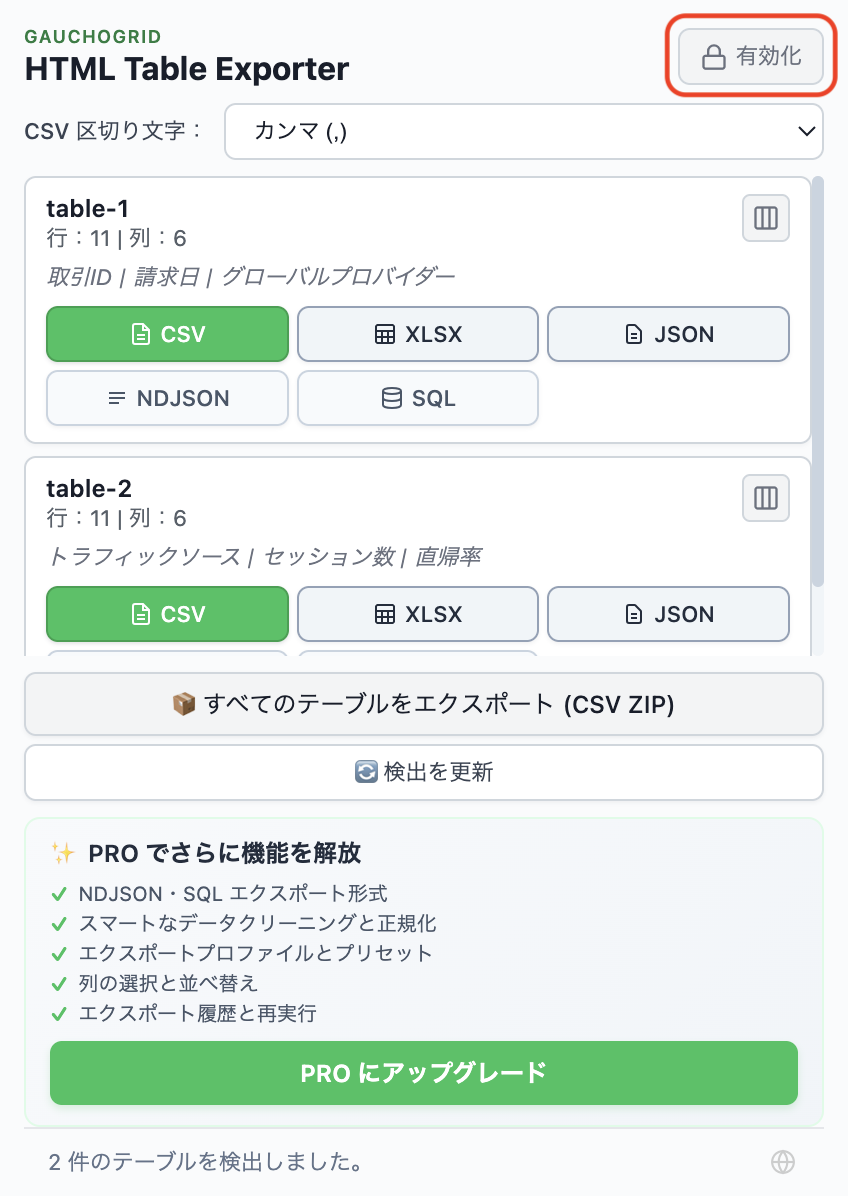Enable the extension via 有効化 toggle
Image resolution: width=848 pixels, height=1196 pixels.
752,57
